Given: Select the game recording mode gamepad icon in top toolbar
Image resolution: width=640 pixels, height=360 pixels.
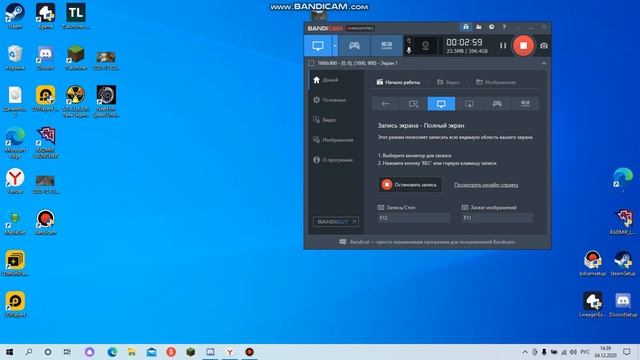Looking at the screenshot, I should point(354,46).
